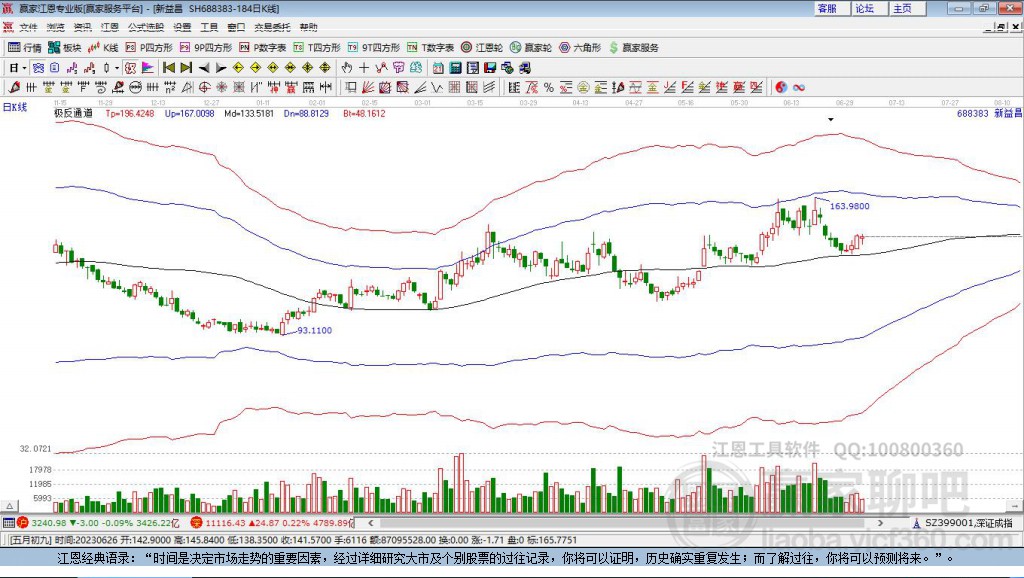Screen dimensions: 1024x578
Task: Click the horizontal scrollbar below volume chart
Action: [x=620, y=523]
